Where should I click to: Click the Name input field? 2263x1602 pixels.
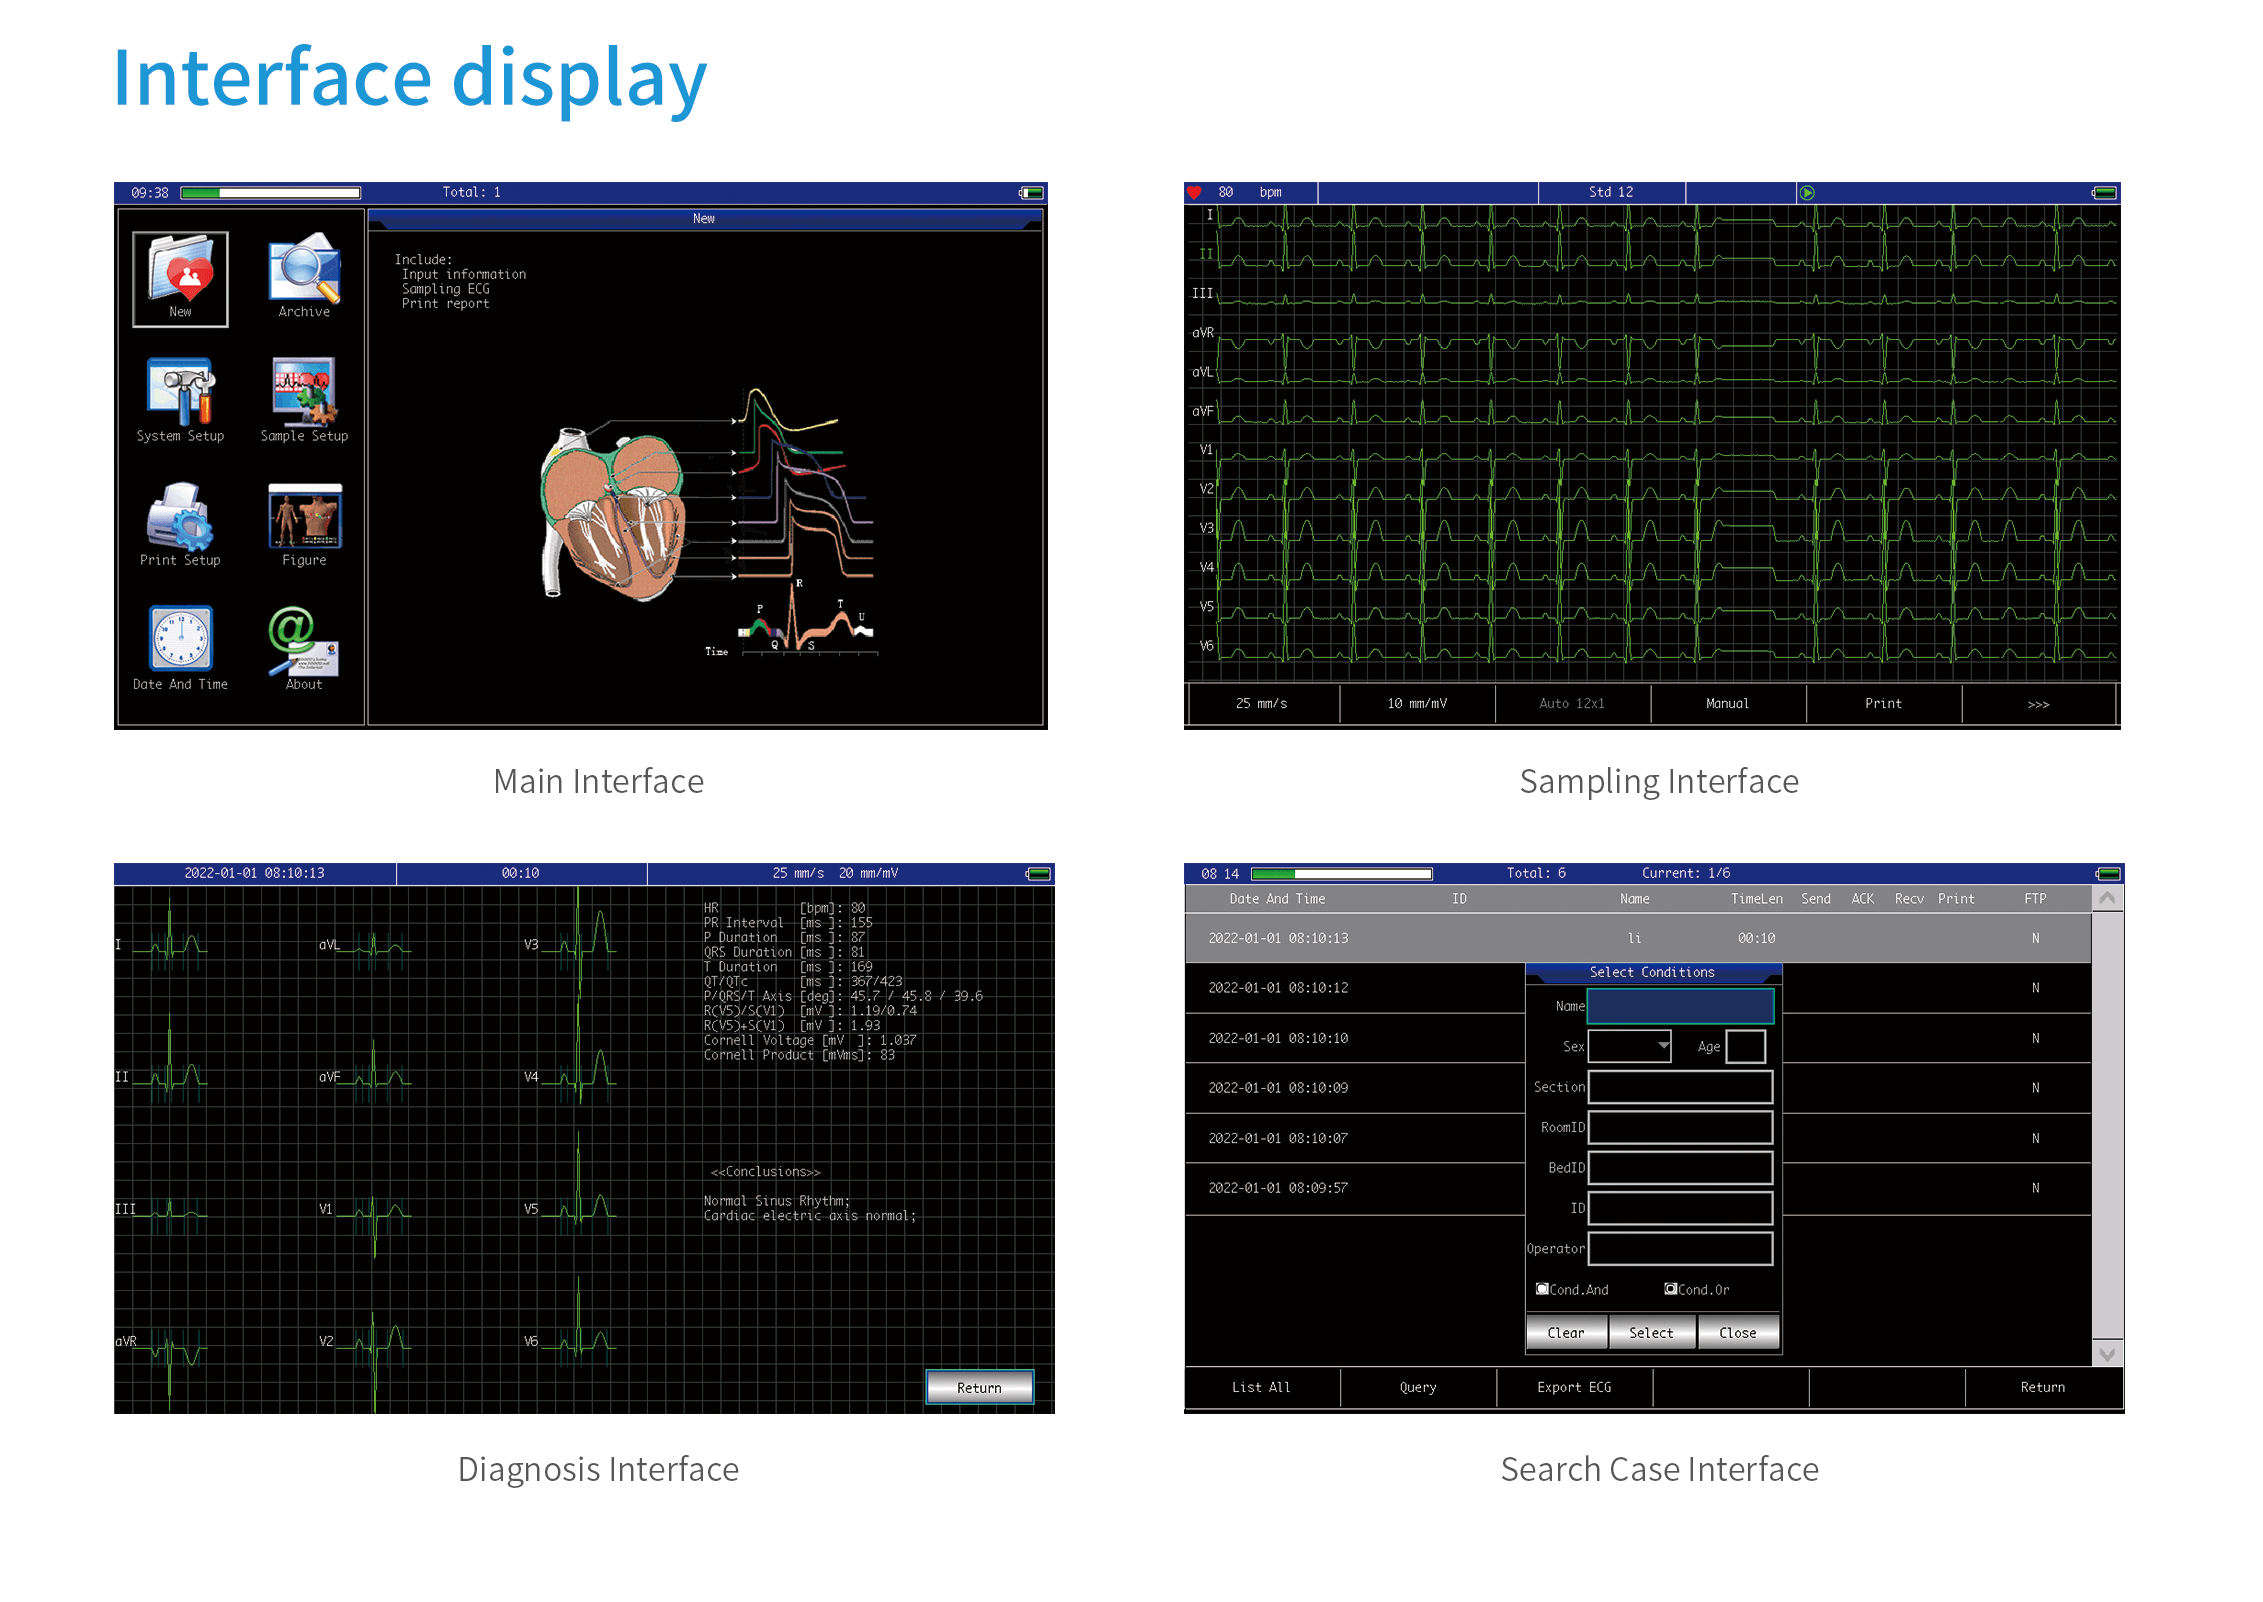1681,1006
